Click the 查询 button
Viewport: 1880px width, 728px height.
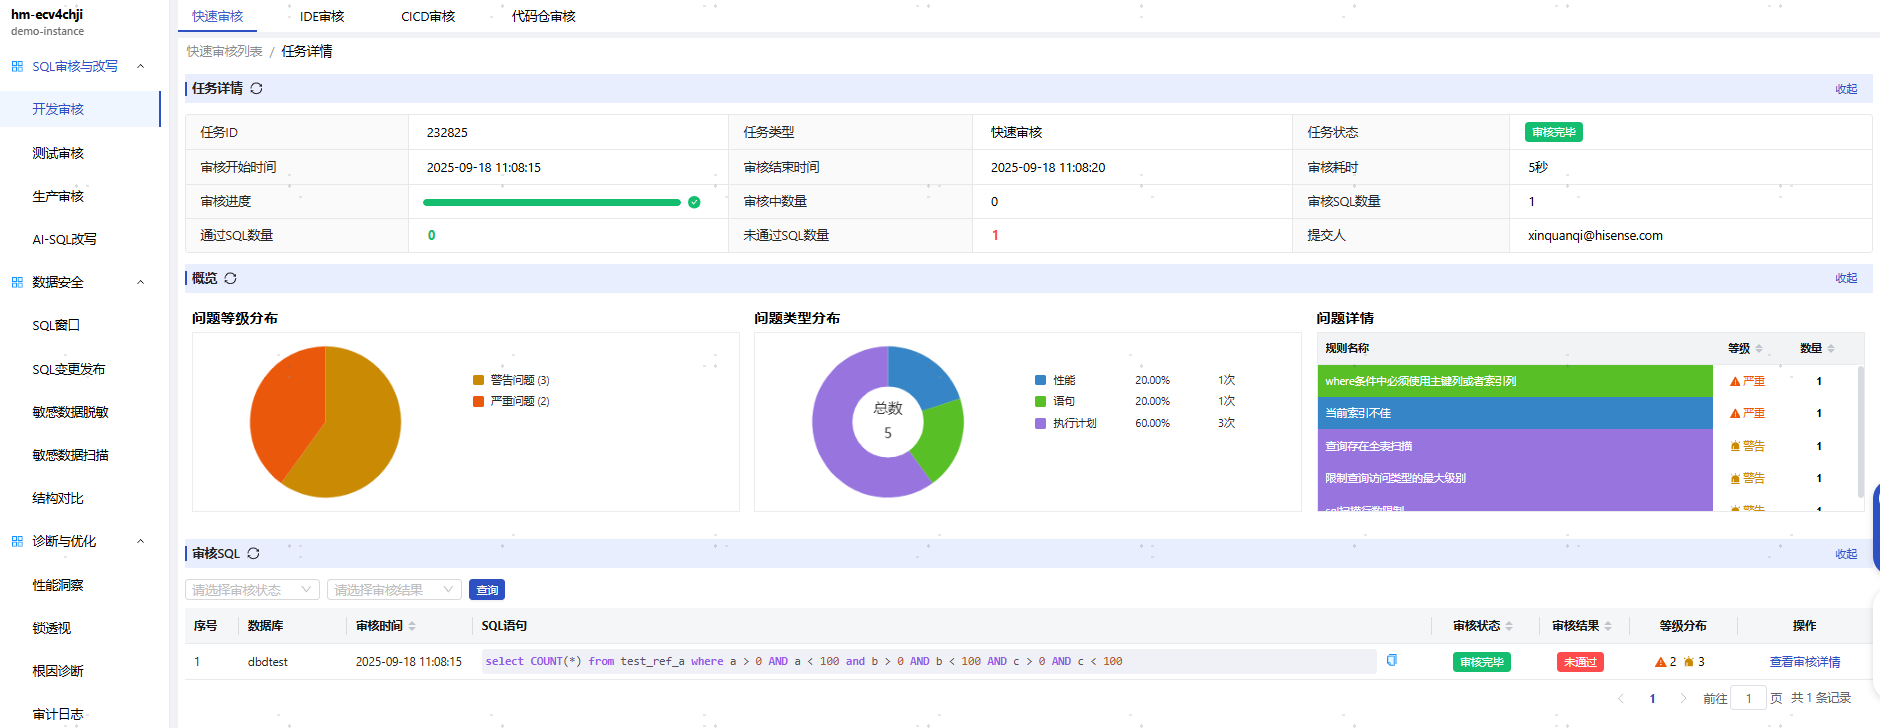coord(487,590)
